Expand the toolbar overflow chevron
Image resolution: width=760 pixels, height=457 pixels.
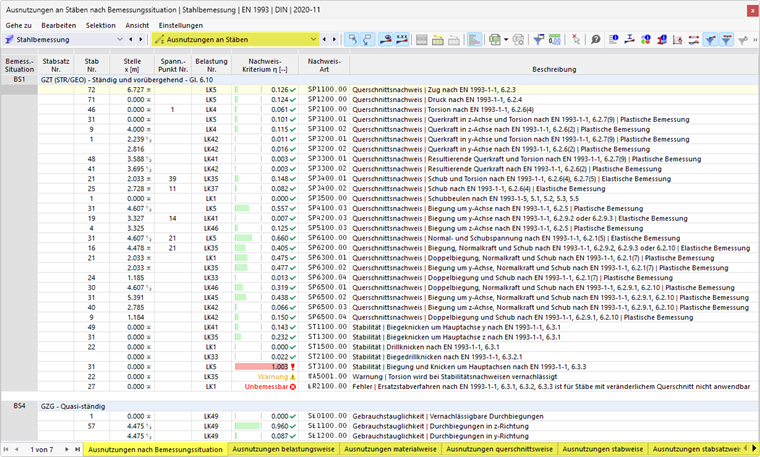(755, 40)
